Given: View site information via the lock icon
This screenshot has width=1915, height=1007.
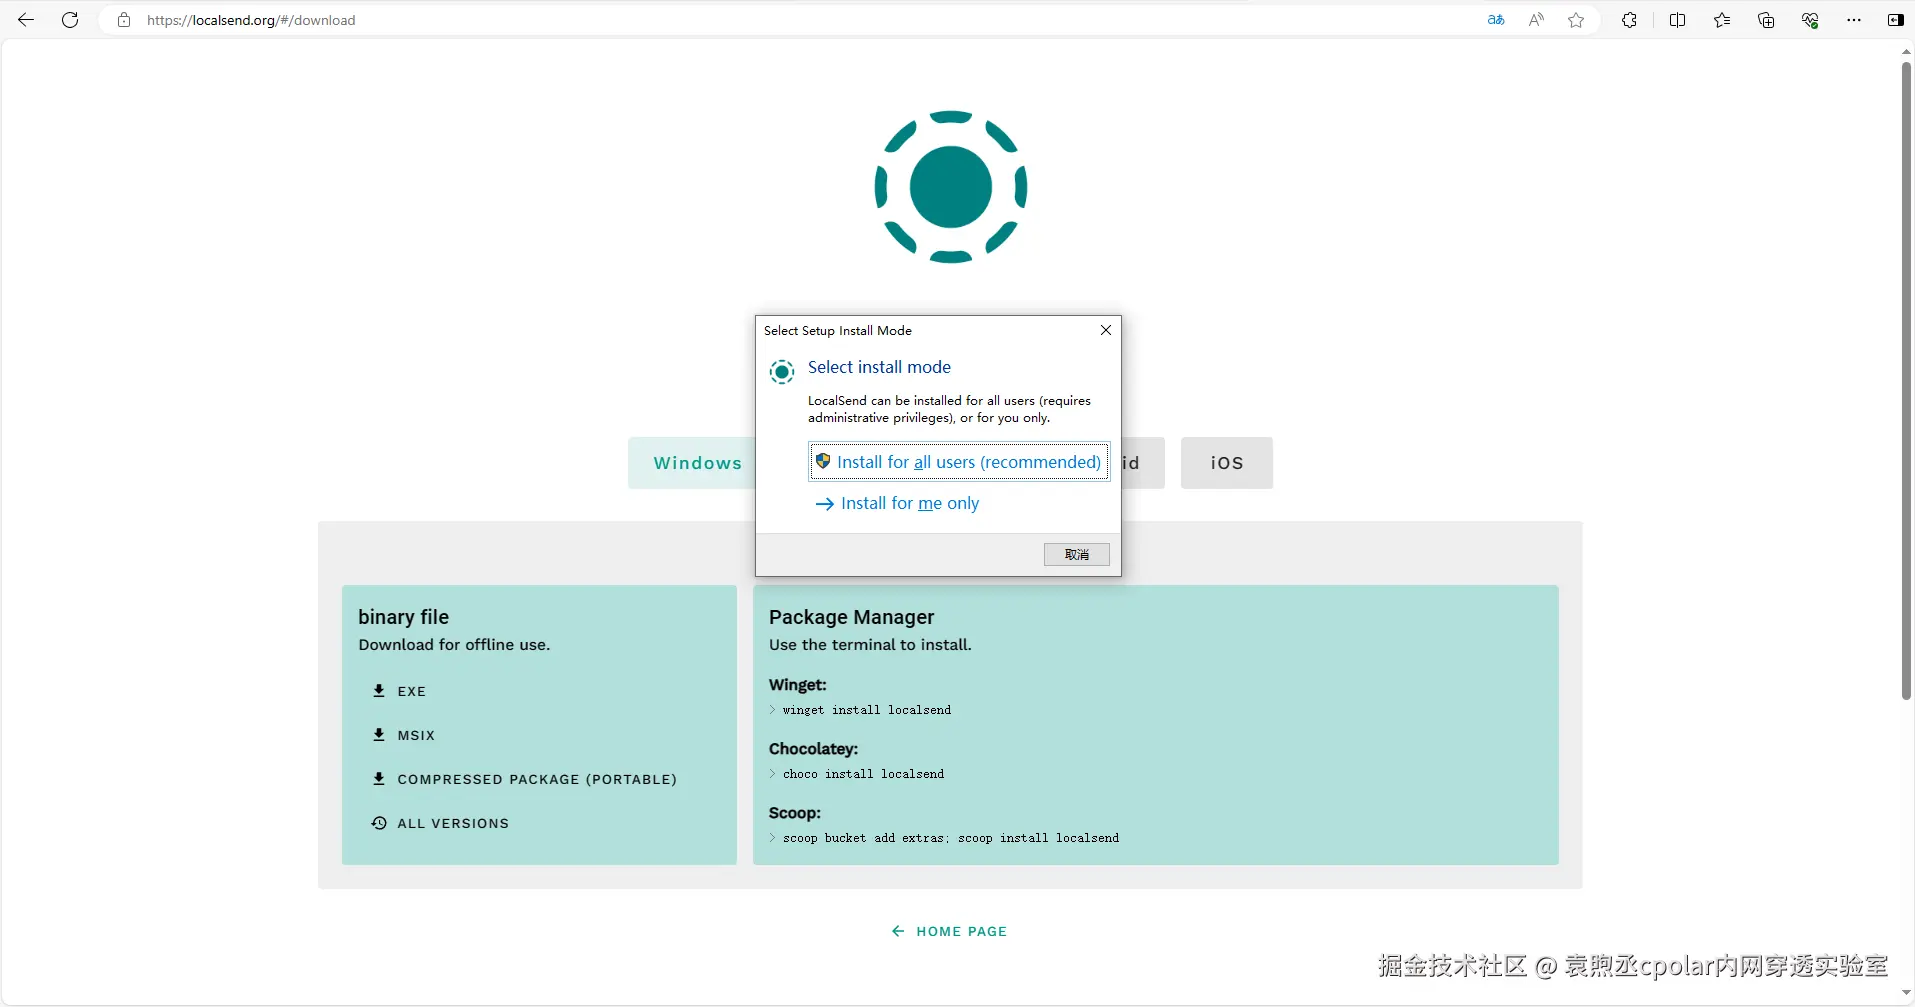Looking at the screenshot, I should [x=124, y=20].
